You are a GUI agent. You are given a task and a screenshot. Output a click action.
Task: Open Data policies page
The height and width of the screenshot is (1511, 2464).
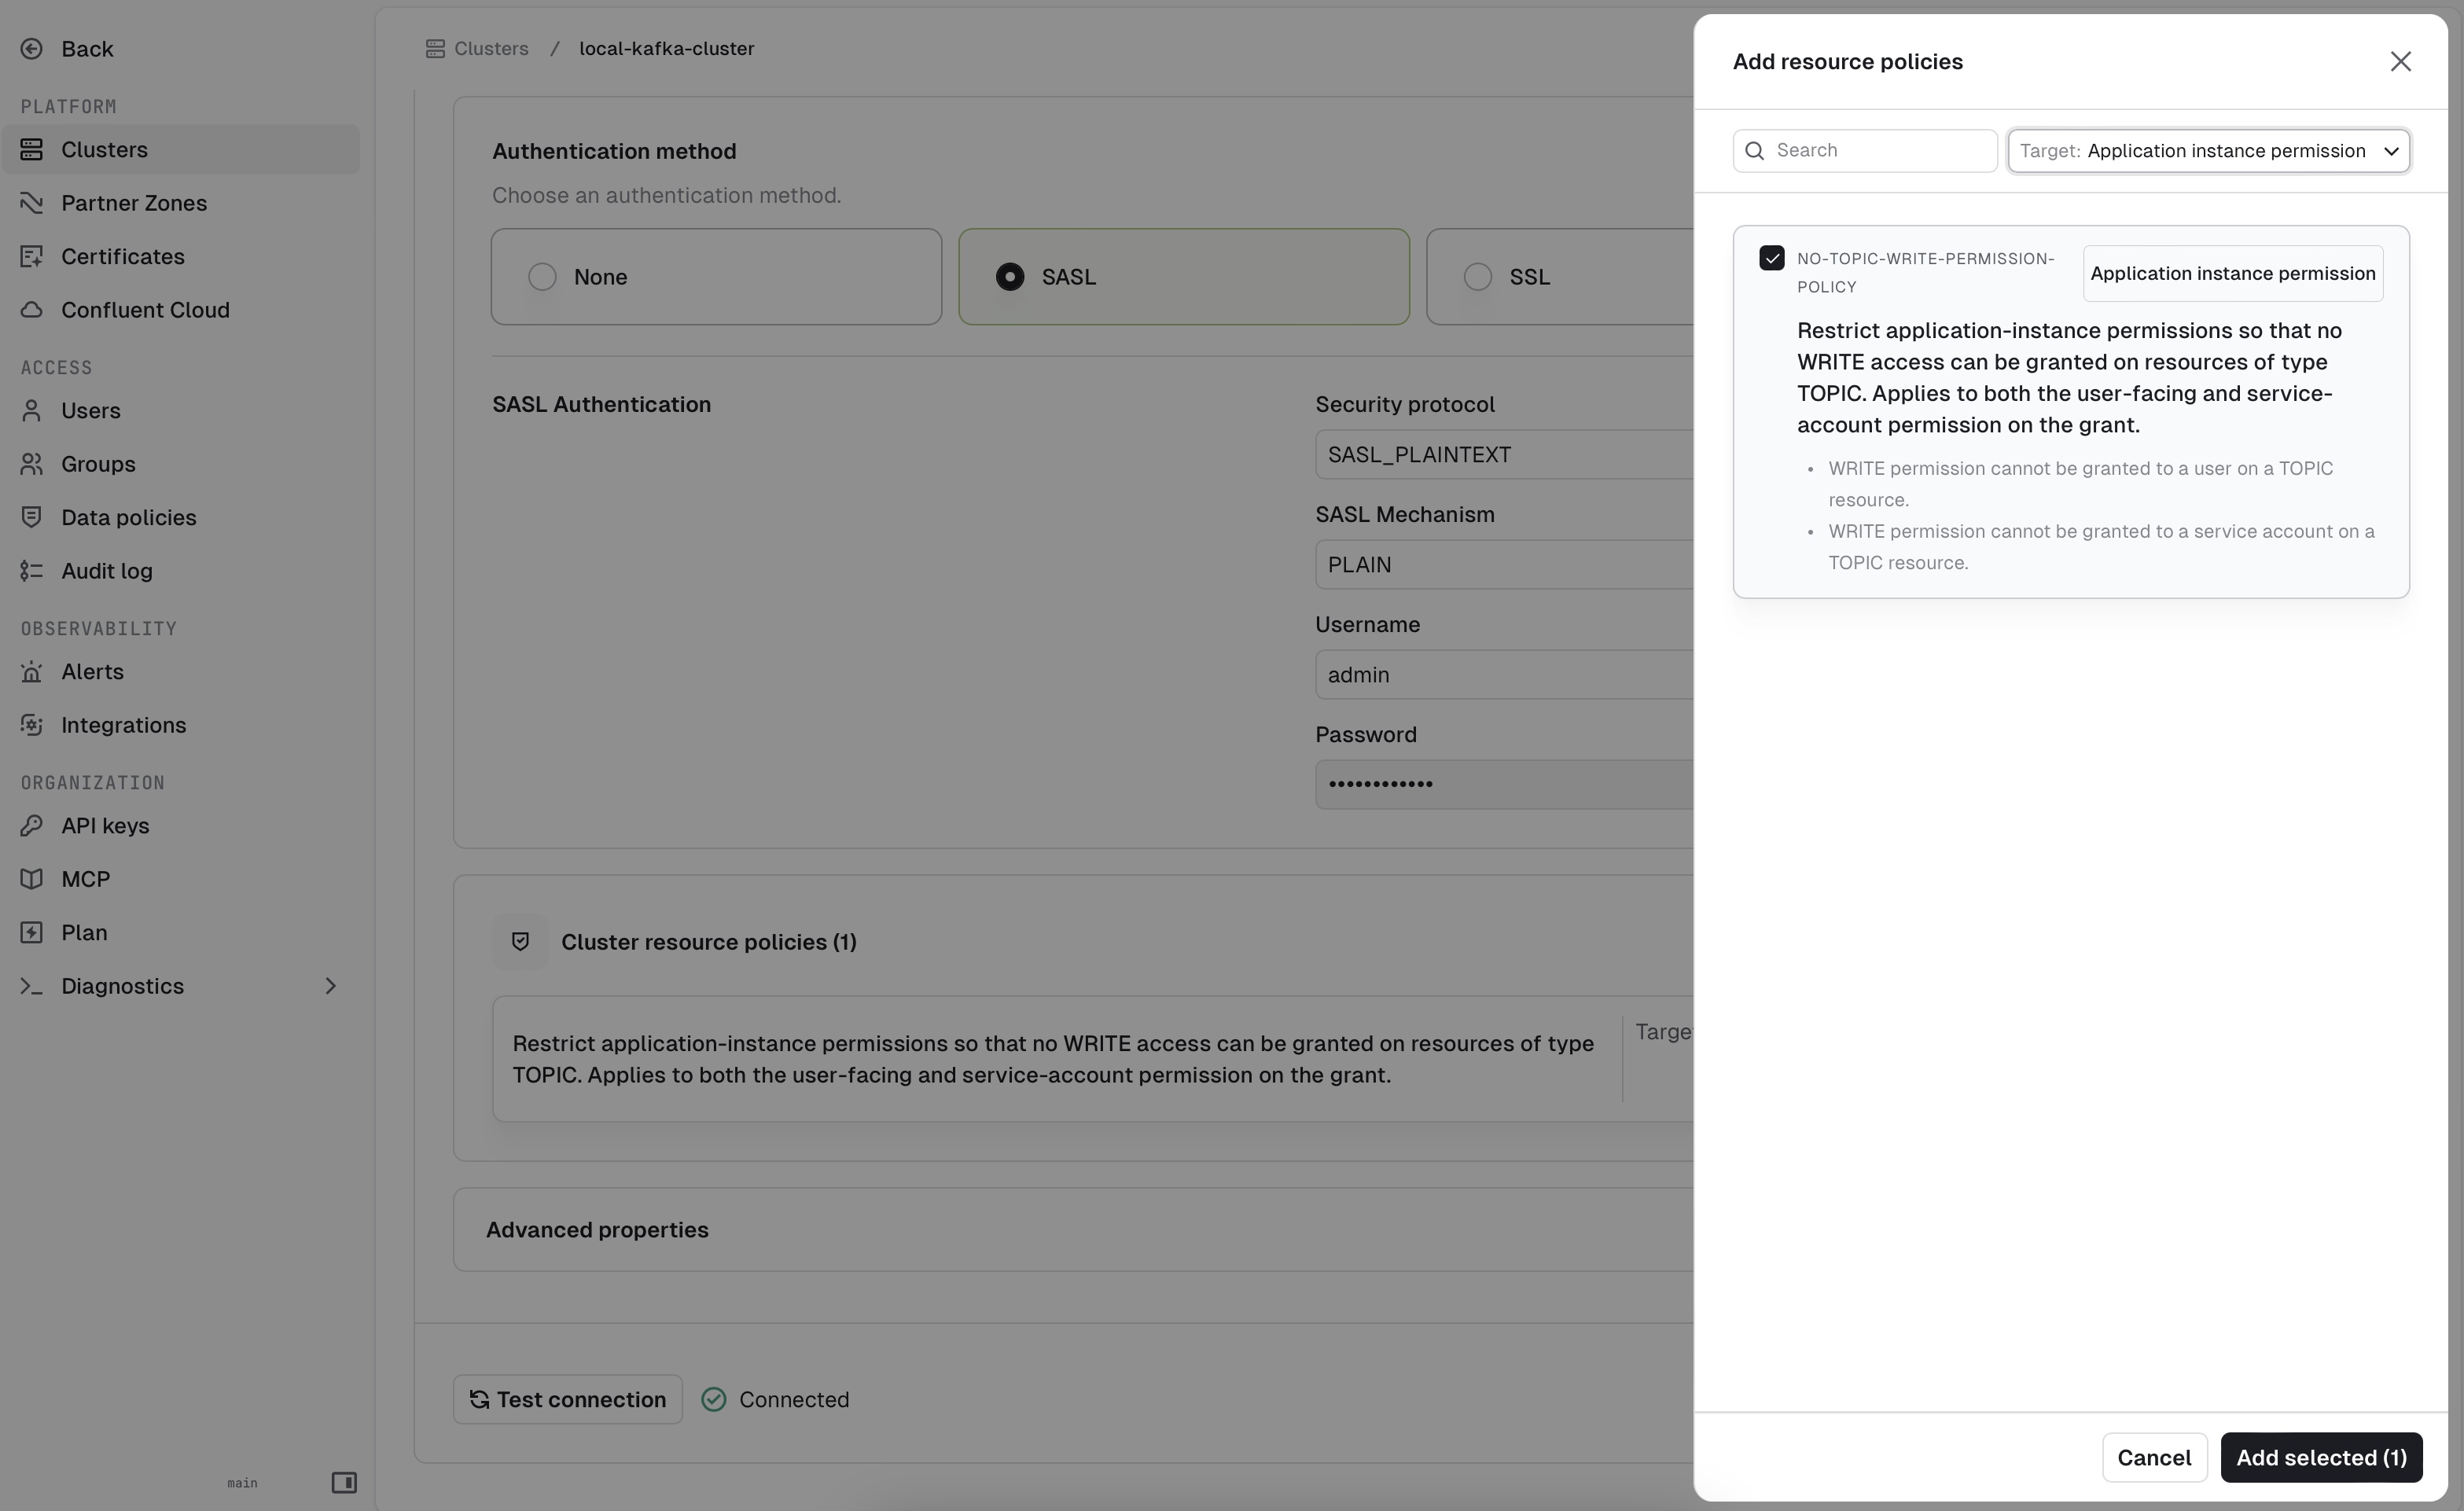click(129, 517)
